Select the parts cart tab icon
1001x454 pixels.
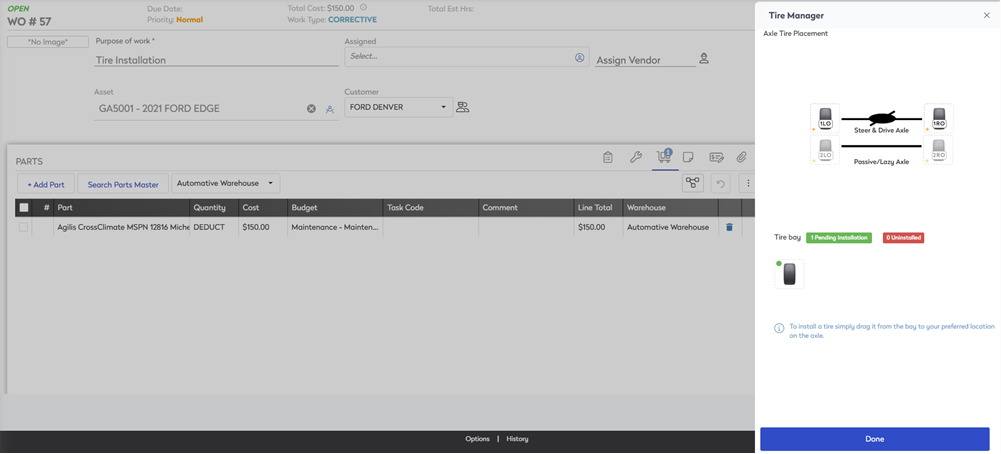click(x=663, y=157)
